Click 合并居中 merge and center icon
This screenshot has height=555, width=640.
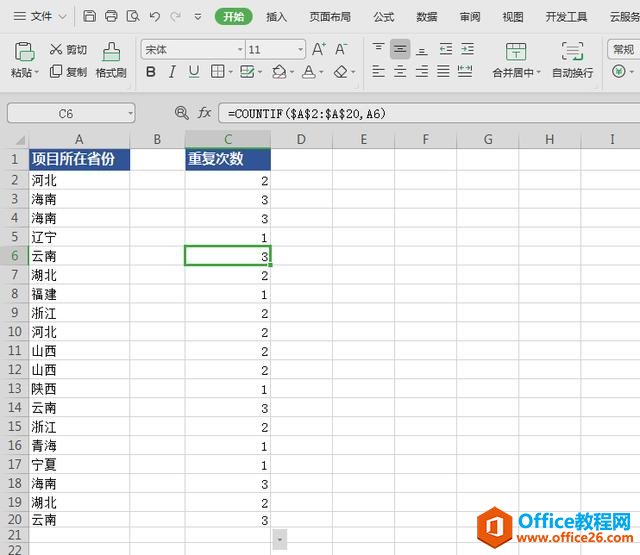(x=516, y=51)
